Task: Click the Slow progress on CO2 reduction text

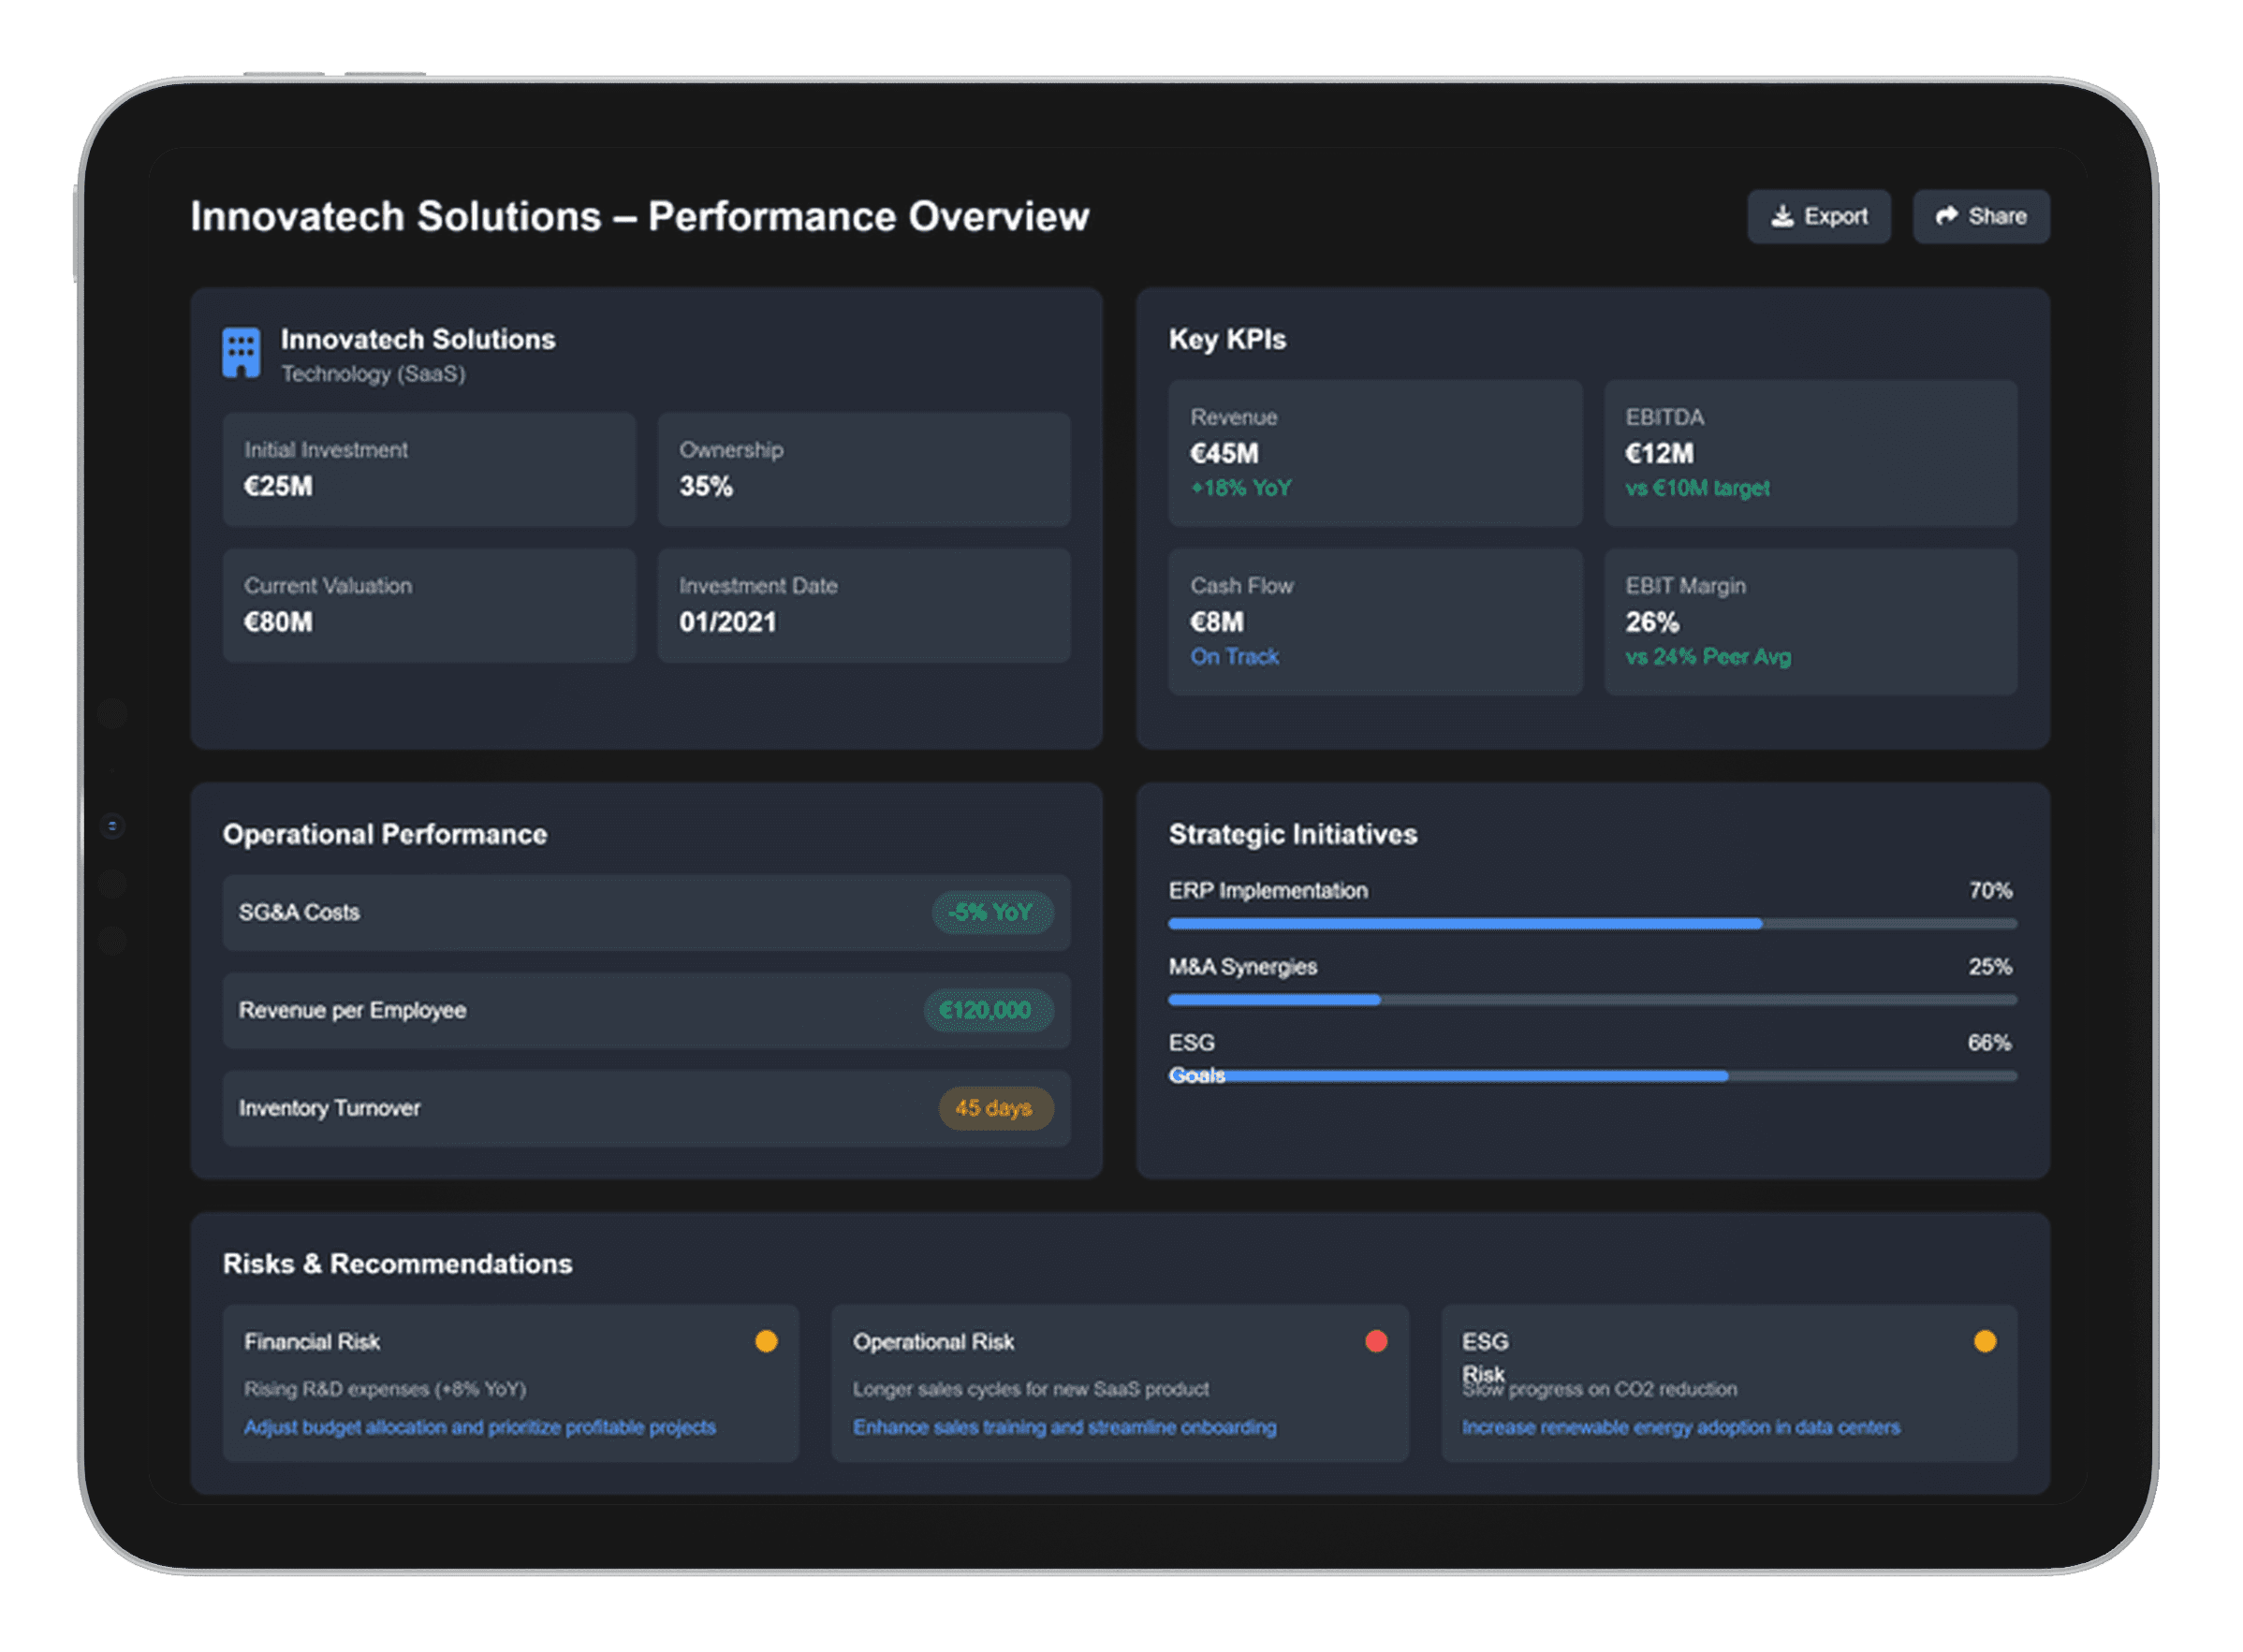Action: [x=1600, y=1389]
